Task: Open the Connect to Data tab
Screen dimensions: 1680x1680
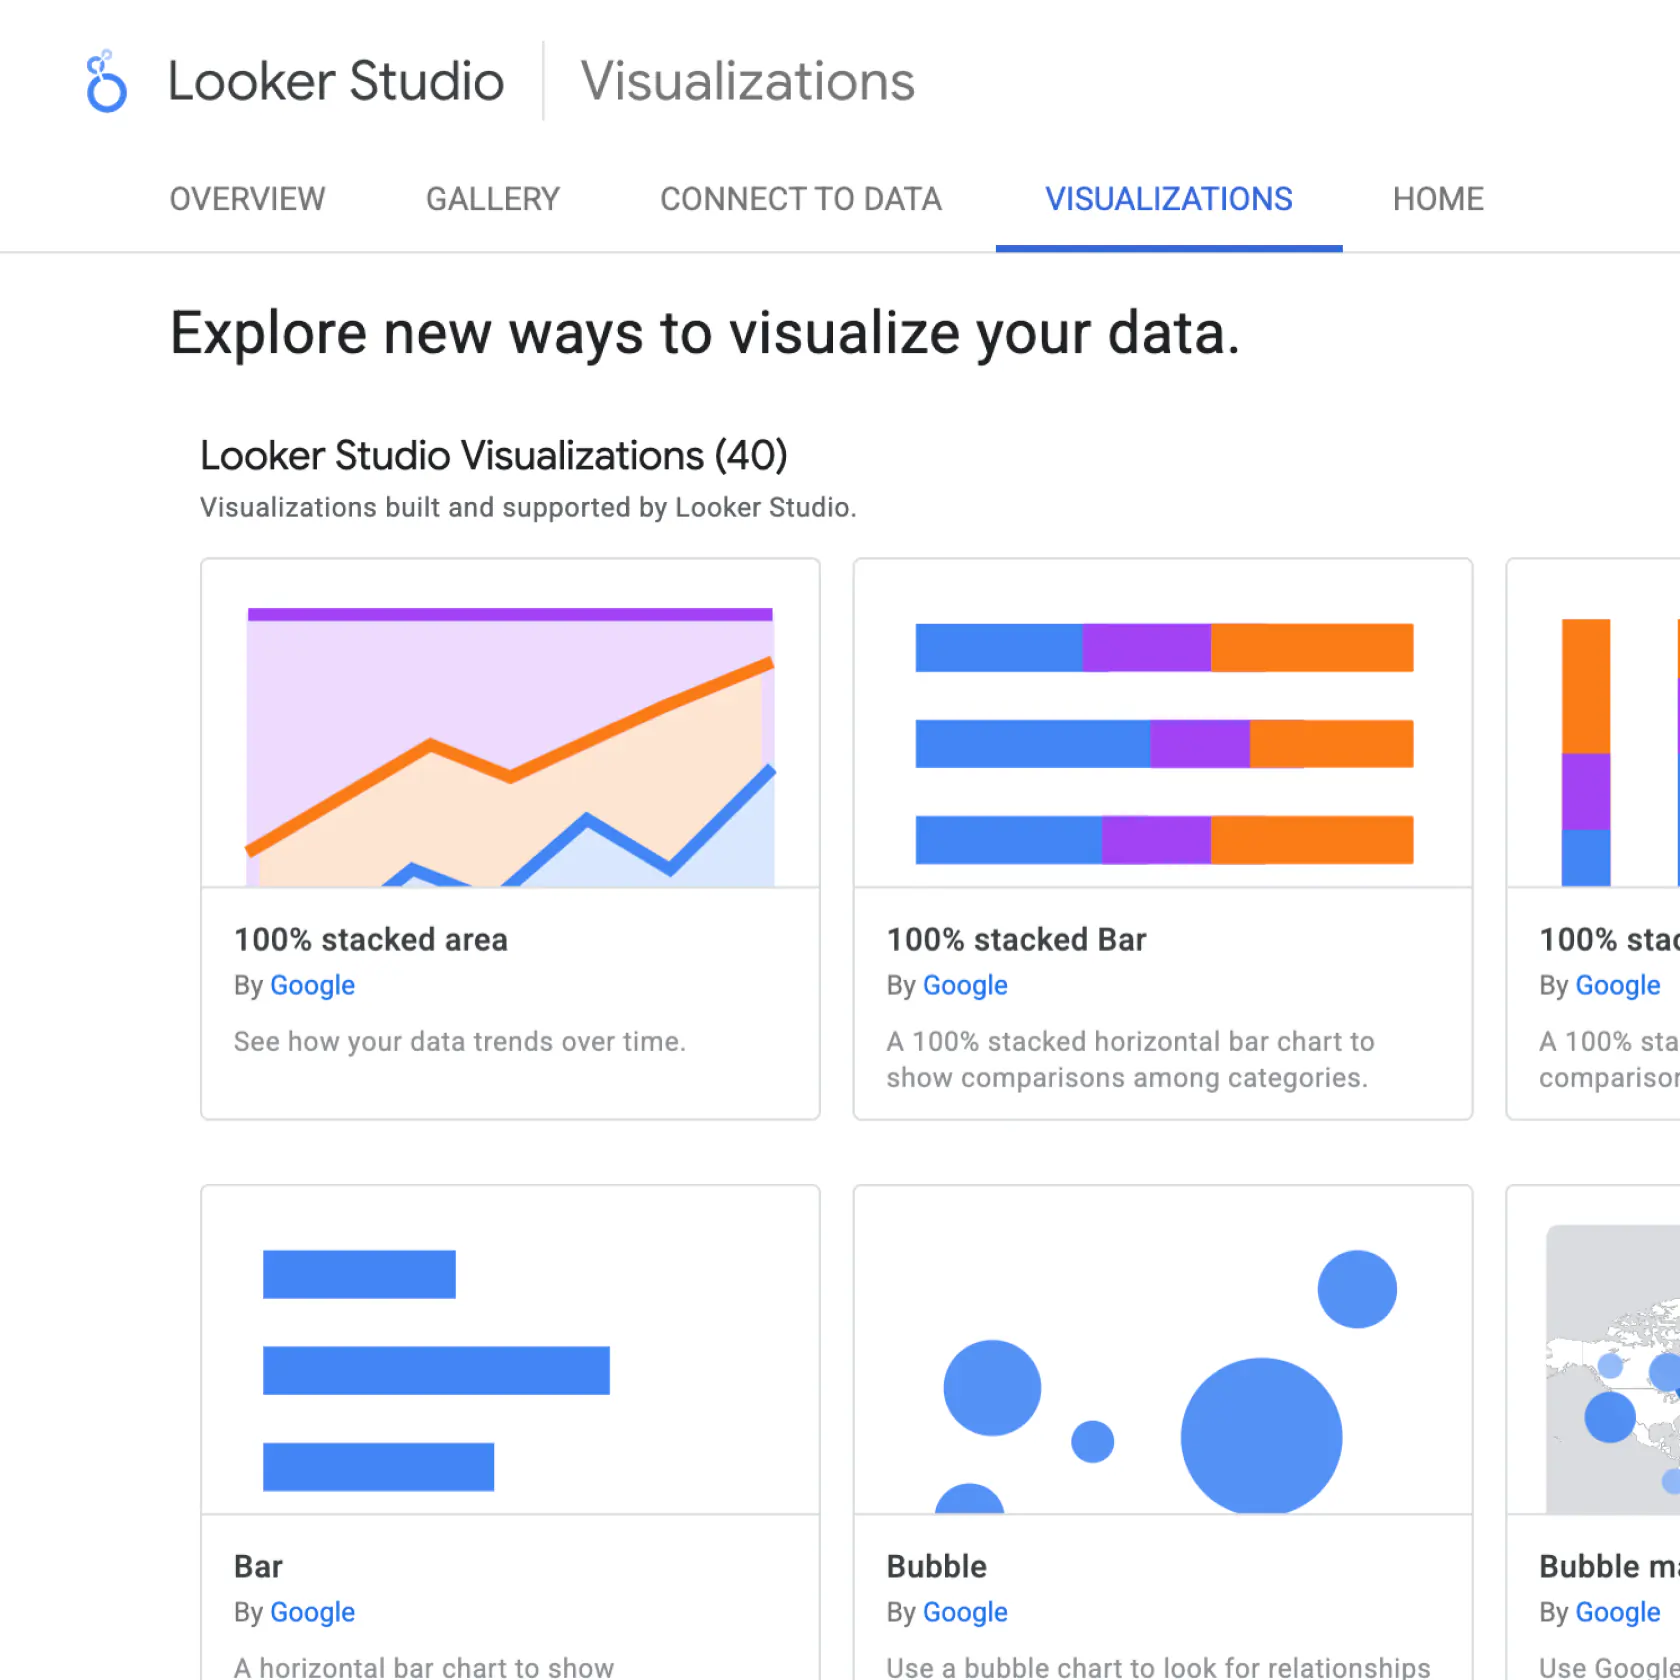Action: point(800,199)
